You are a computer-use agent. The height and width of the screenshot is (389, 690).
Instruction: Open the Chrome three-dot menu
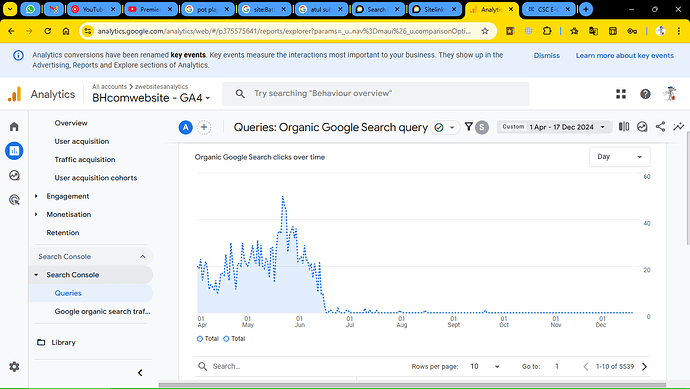tap(679, 31)
